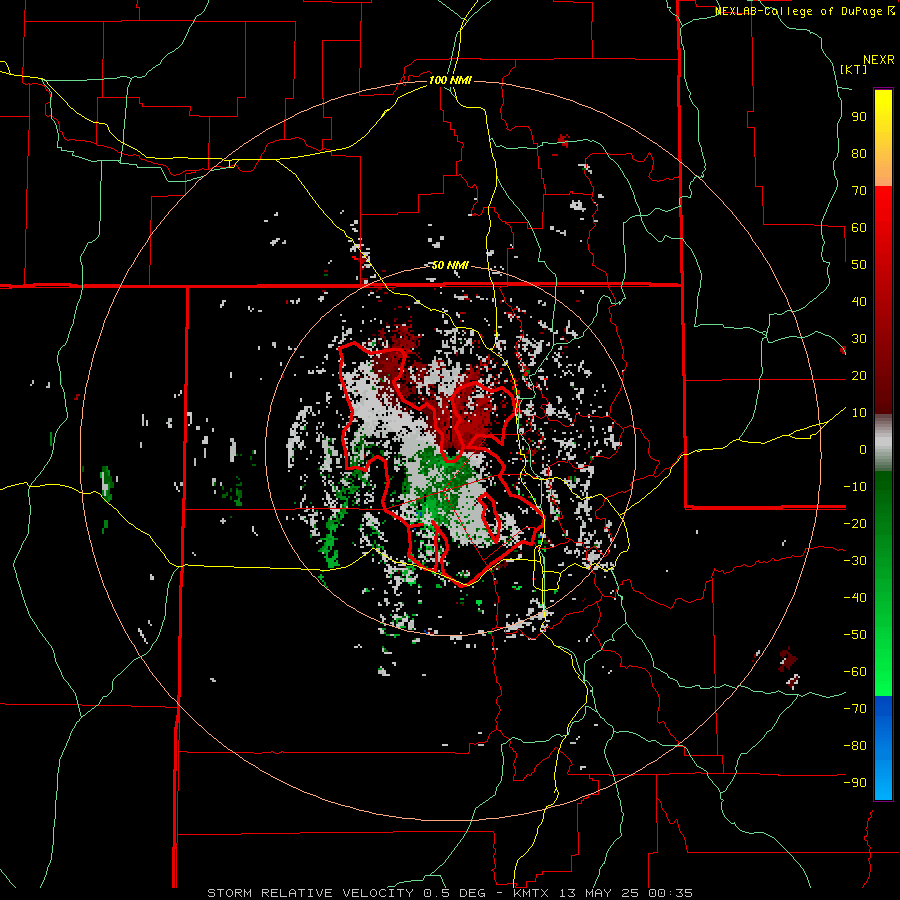
Task: Click the "-30" value on velocity scale
Action: (x=855, y=561)
